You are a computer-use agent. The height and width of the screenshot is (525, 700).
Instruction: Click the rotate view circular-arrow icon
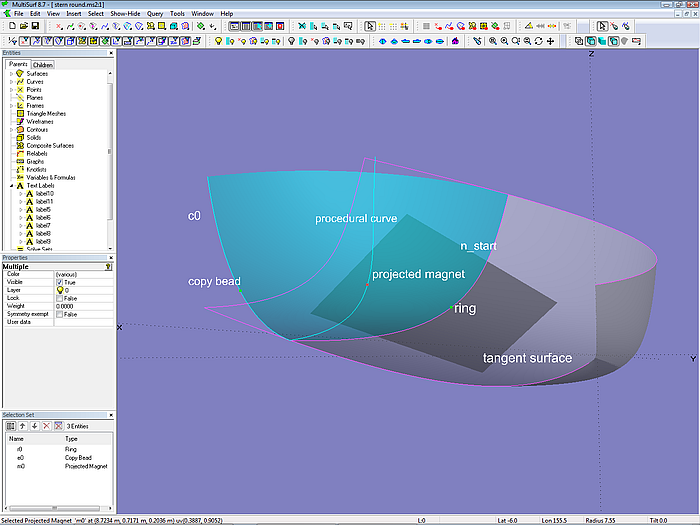point(539,41)
